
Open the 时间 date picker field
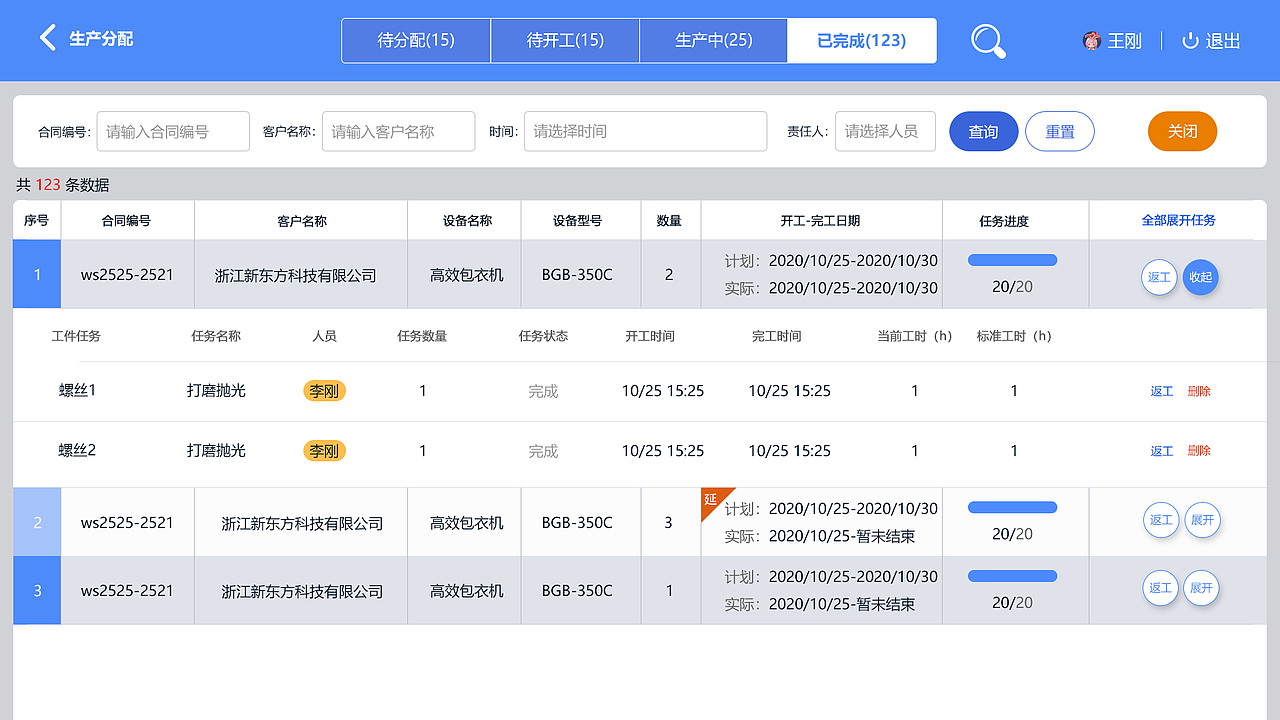tap(645, 131)
